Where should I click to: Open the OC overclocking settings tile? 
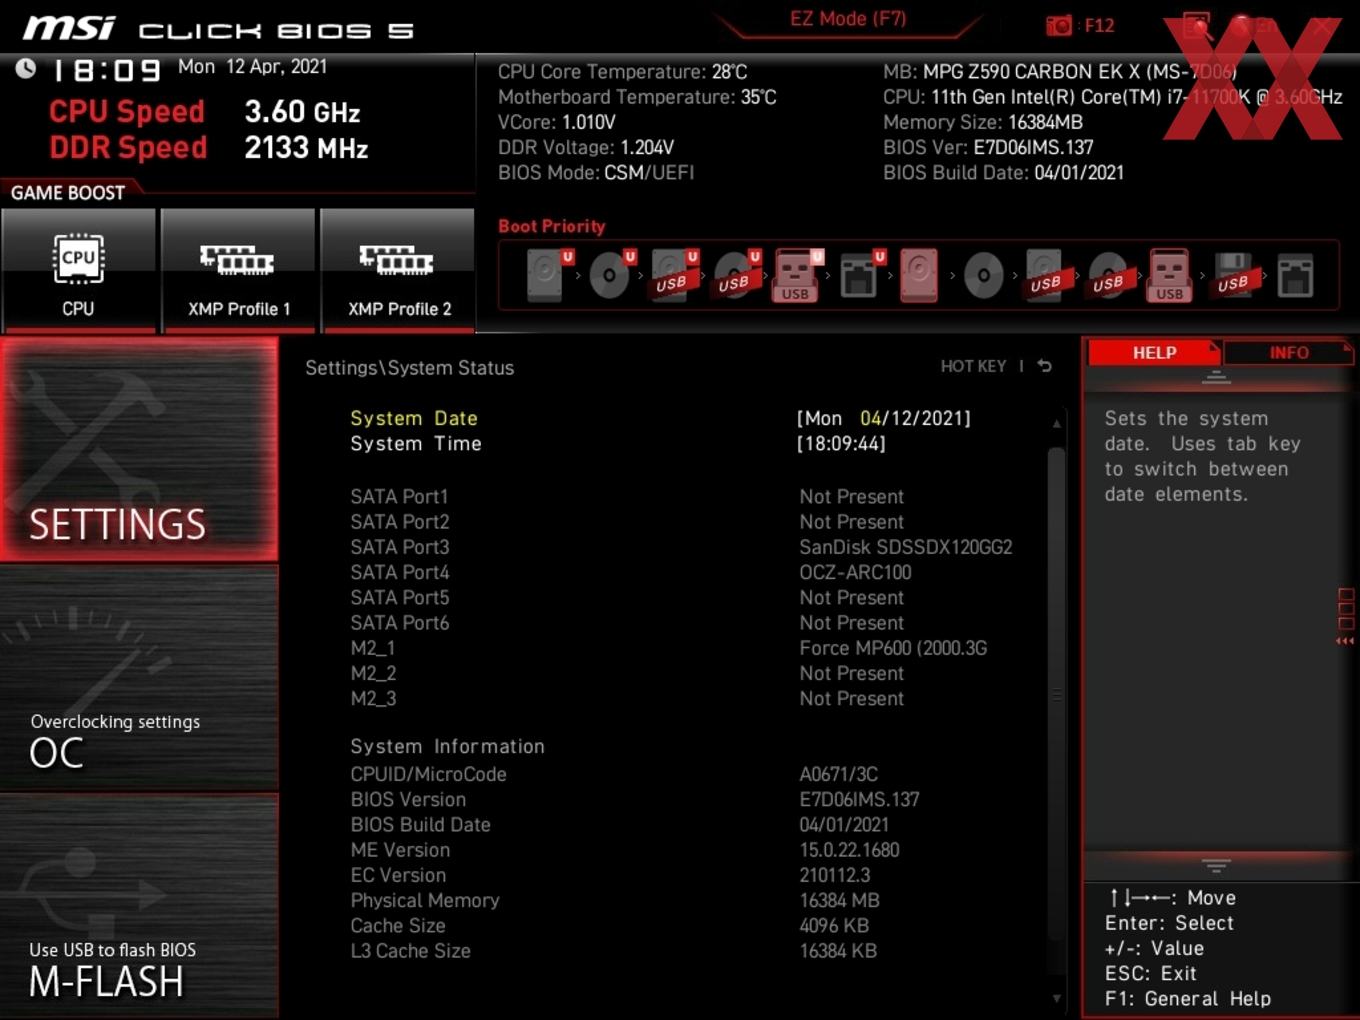coord(139,678)
